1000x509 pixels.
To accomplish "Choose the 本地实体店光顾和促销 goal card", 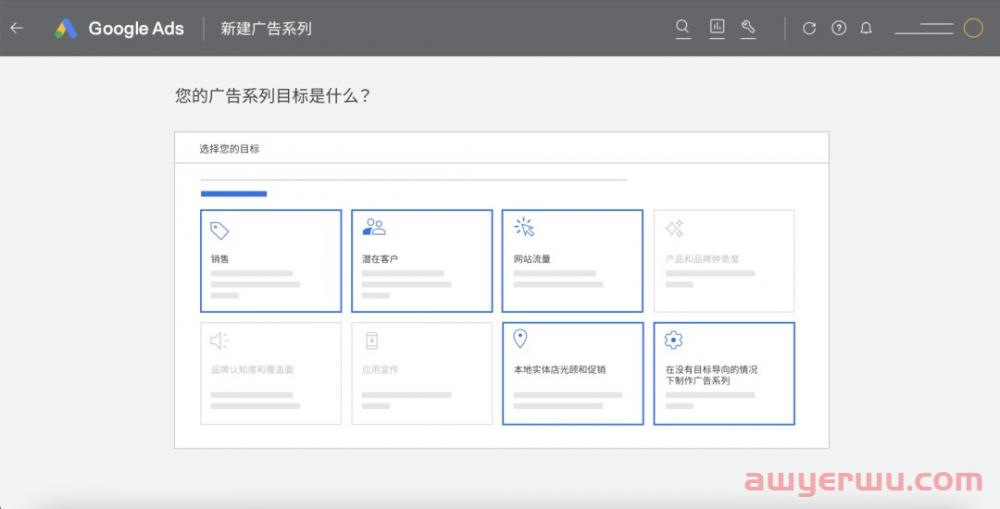I will [x=572, y=373].
